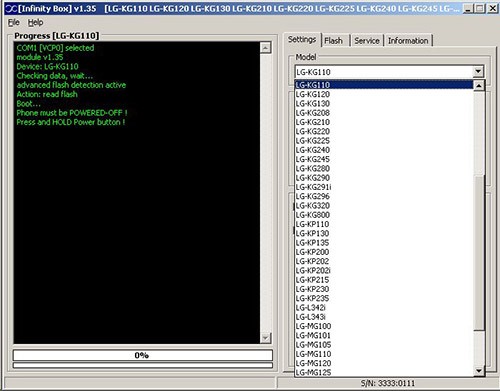Maximize the Infinity Box window
This screenshot has width=500, height=391.
click(x=480, y=9)
